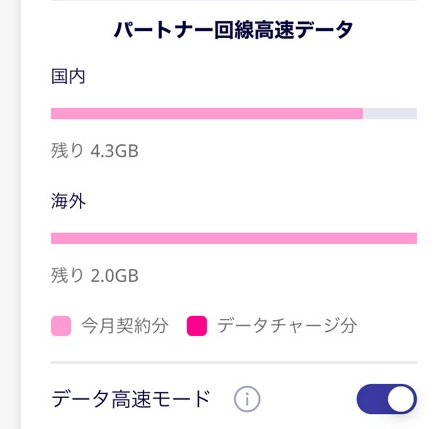Click the magenta データチャージ分 legend swatch
Image resolution: width=442 pixels, height=429 pixels.
(x=197, y=326)
